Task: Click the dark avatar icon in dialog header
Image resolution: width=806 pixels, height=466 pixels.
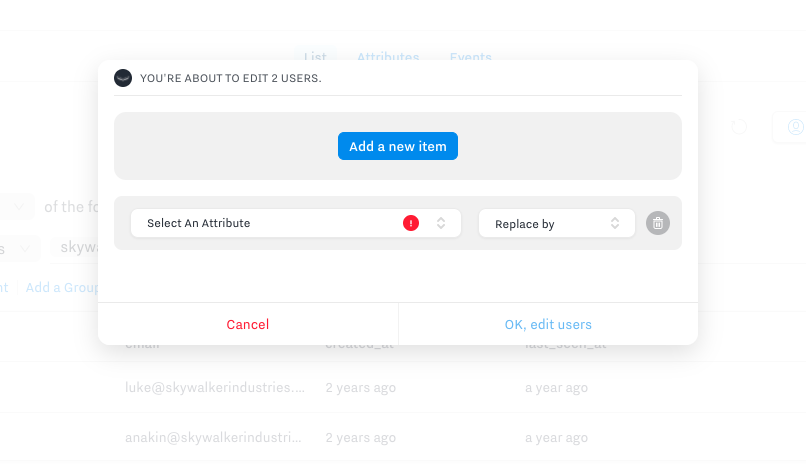Action: pos(123,78)
